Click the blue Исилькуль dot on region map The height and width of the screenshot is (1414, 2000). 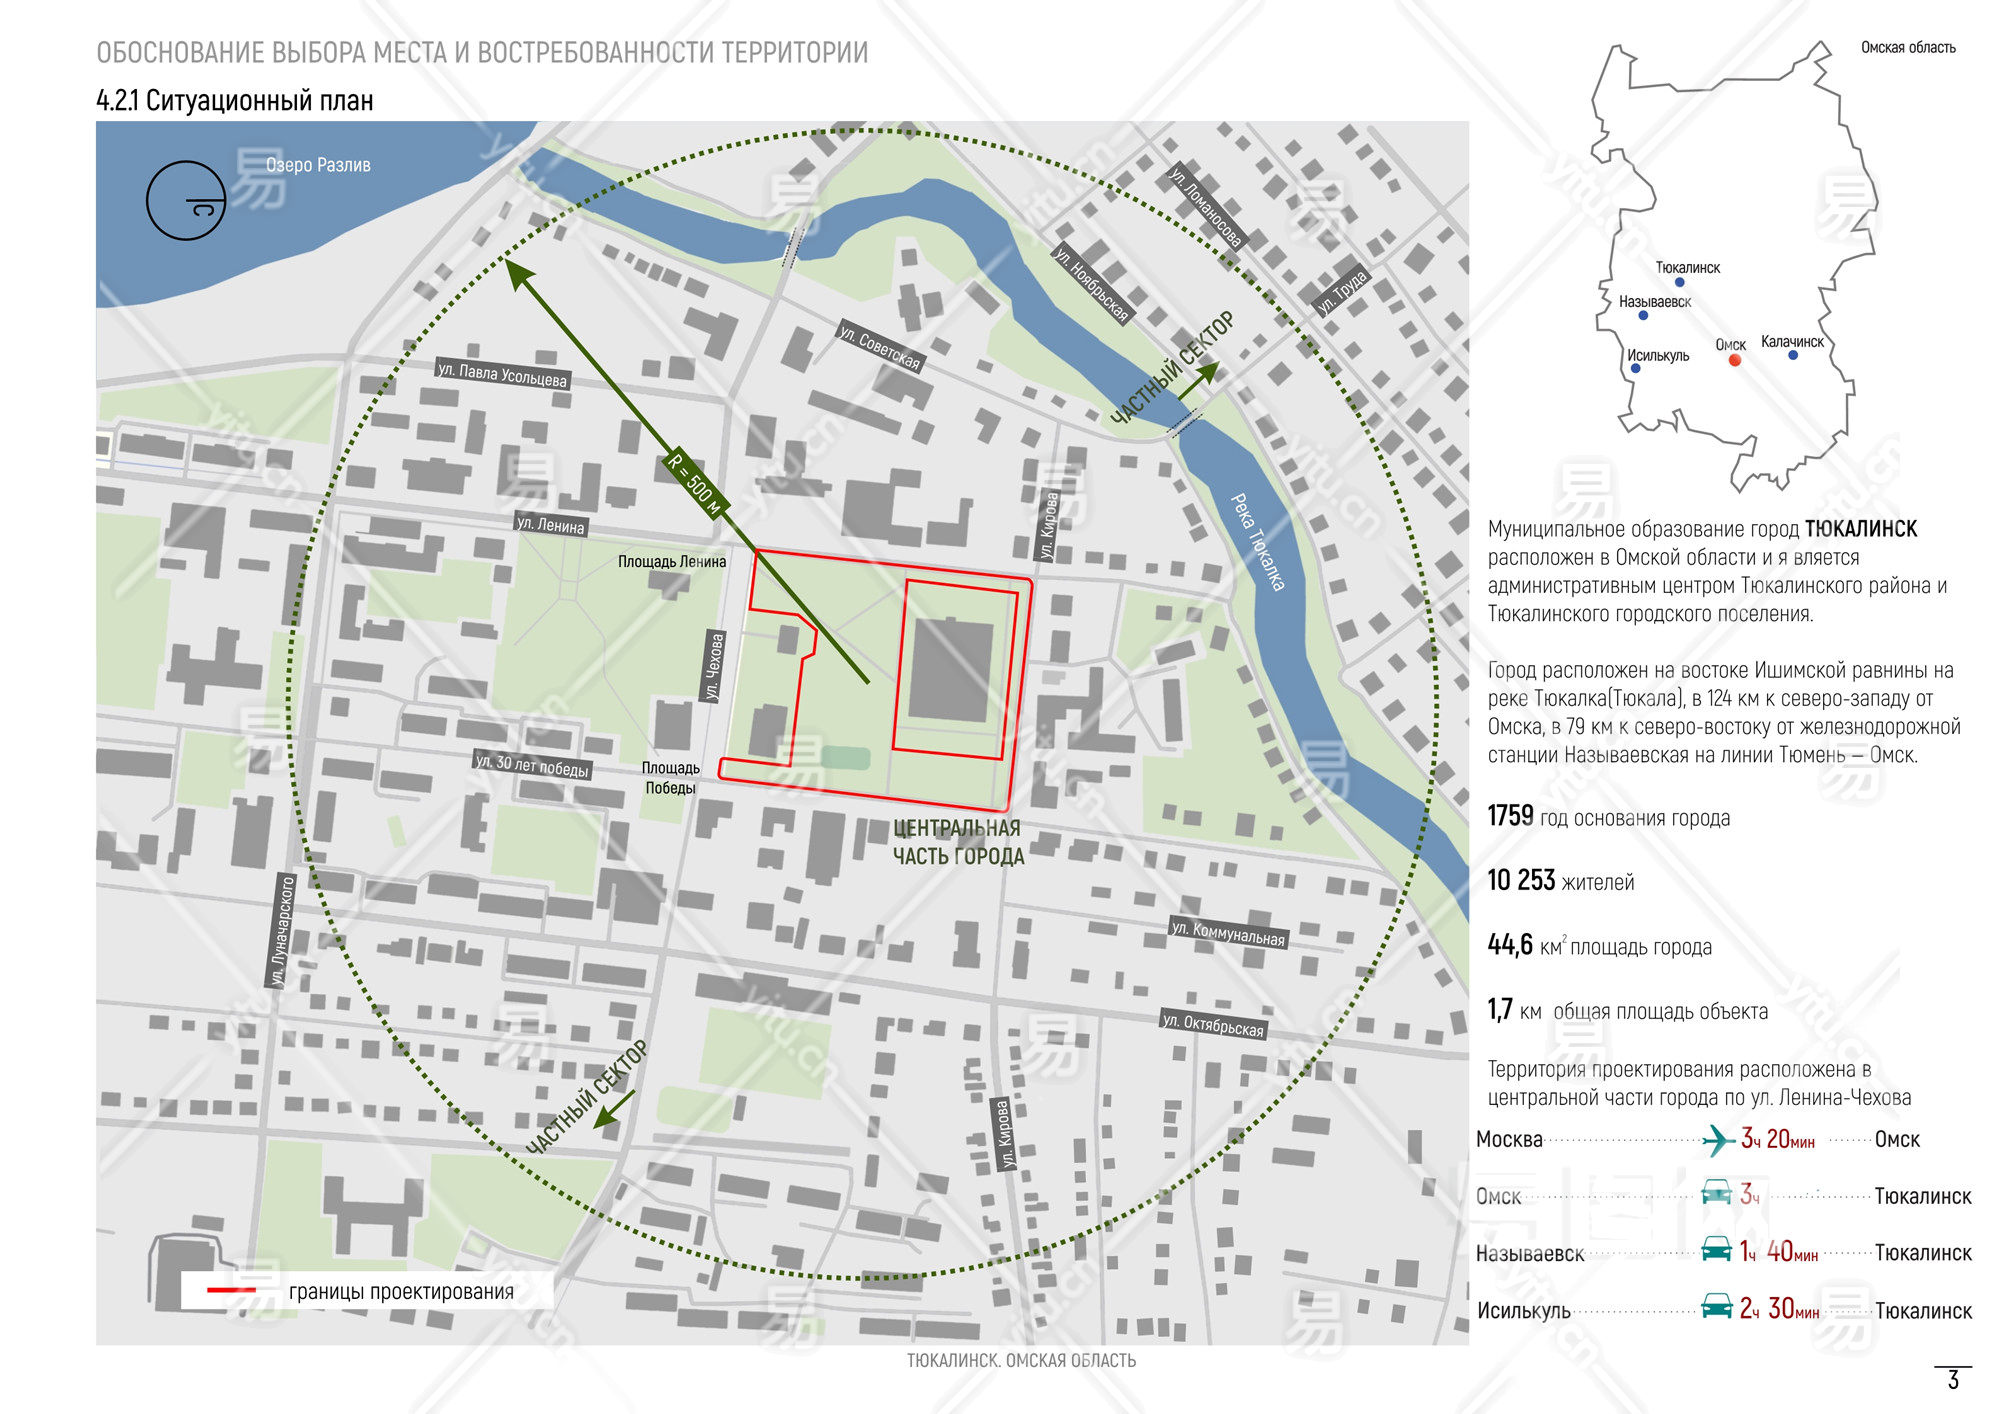tap(1635, 369)
